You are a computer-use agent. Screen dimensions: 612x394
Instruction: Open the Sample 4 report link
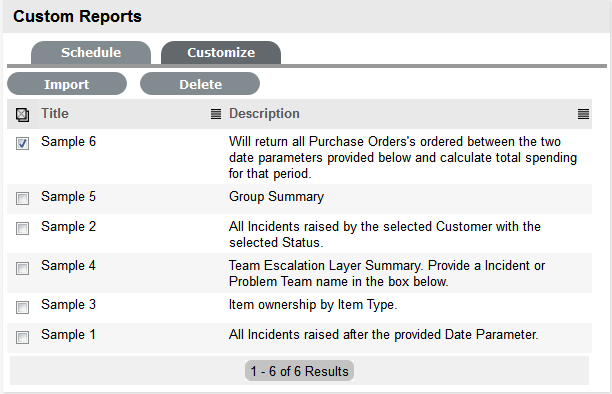pyautogui.click(x=68, y=266)
